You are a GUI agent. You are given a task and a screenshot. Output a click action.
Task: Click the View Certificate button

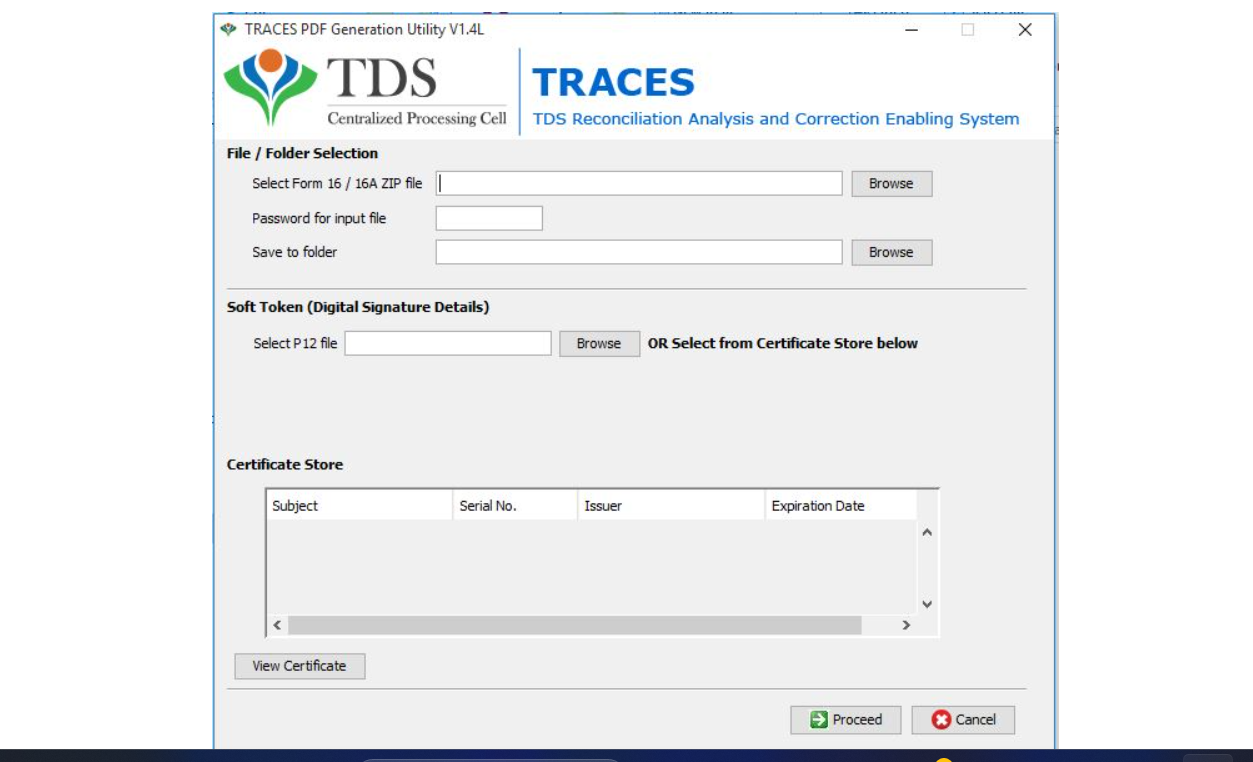(299, 666)
